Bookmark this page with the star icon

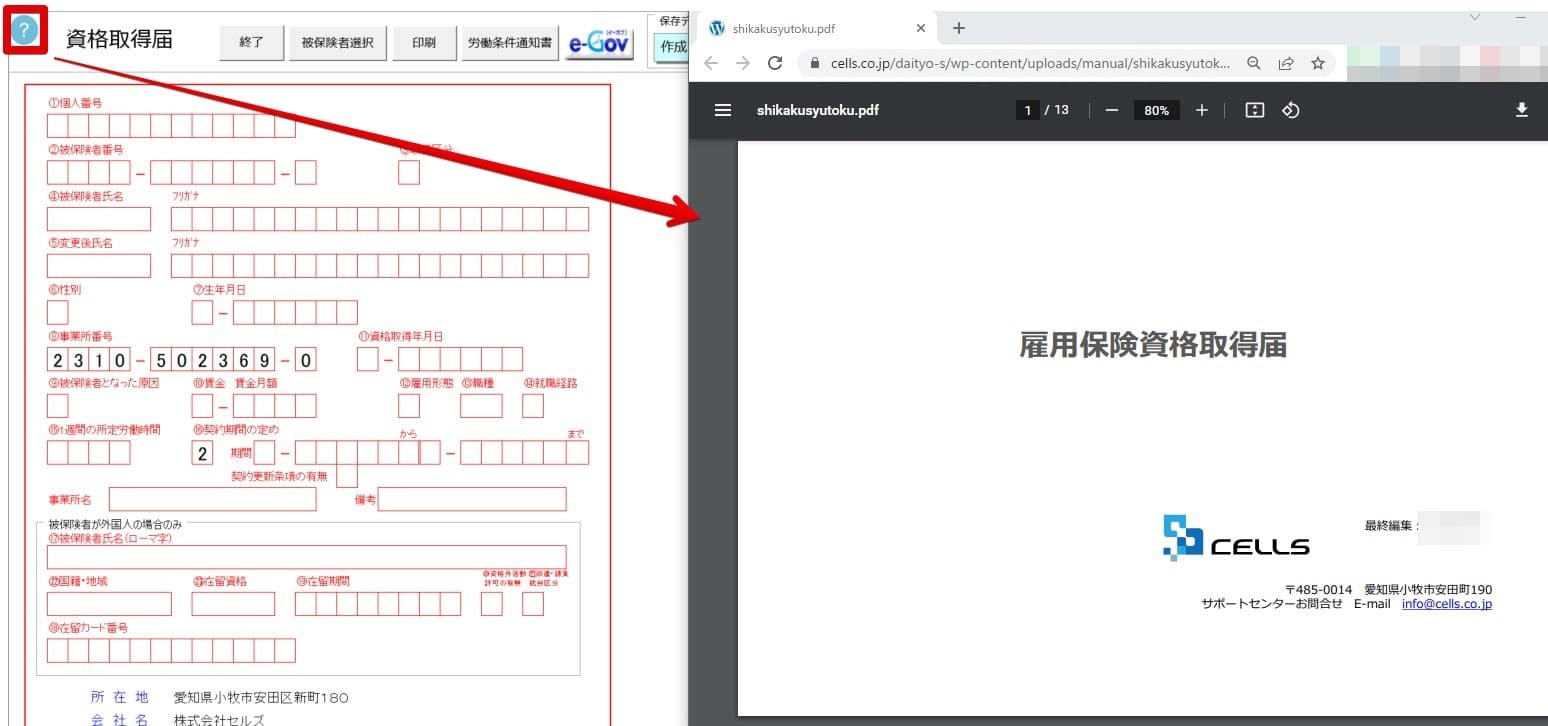pos(1319,62)
